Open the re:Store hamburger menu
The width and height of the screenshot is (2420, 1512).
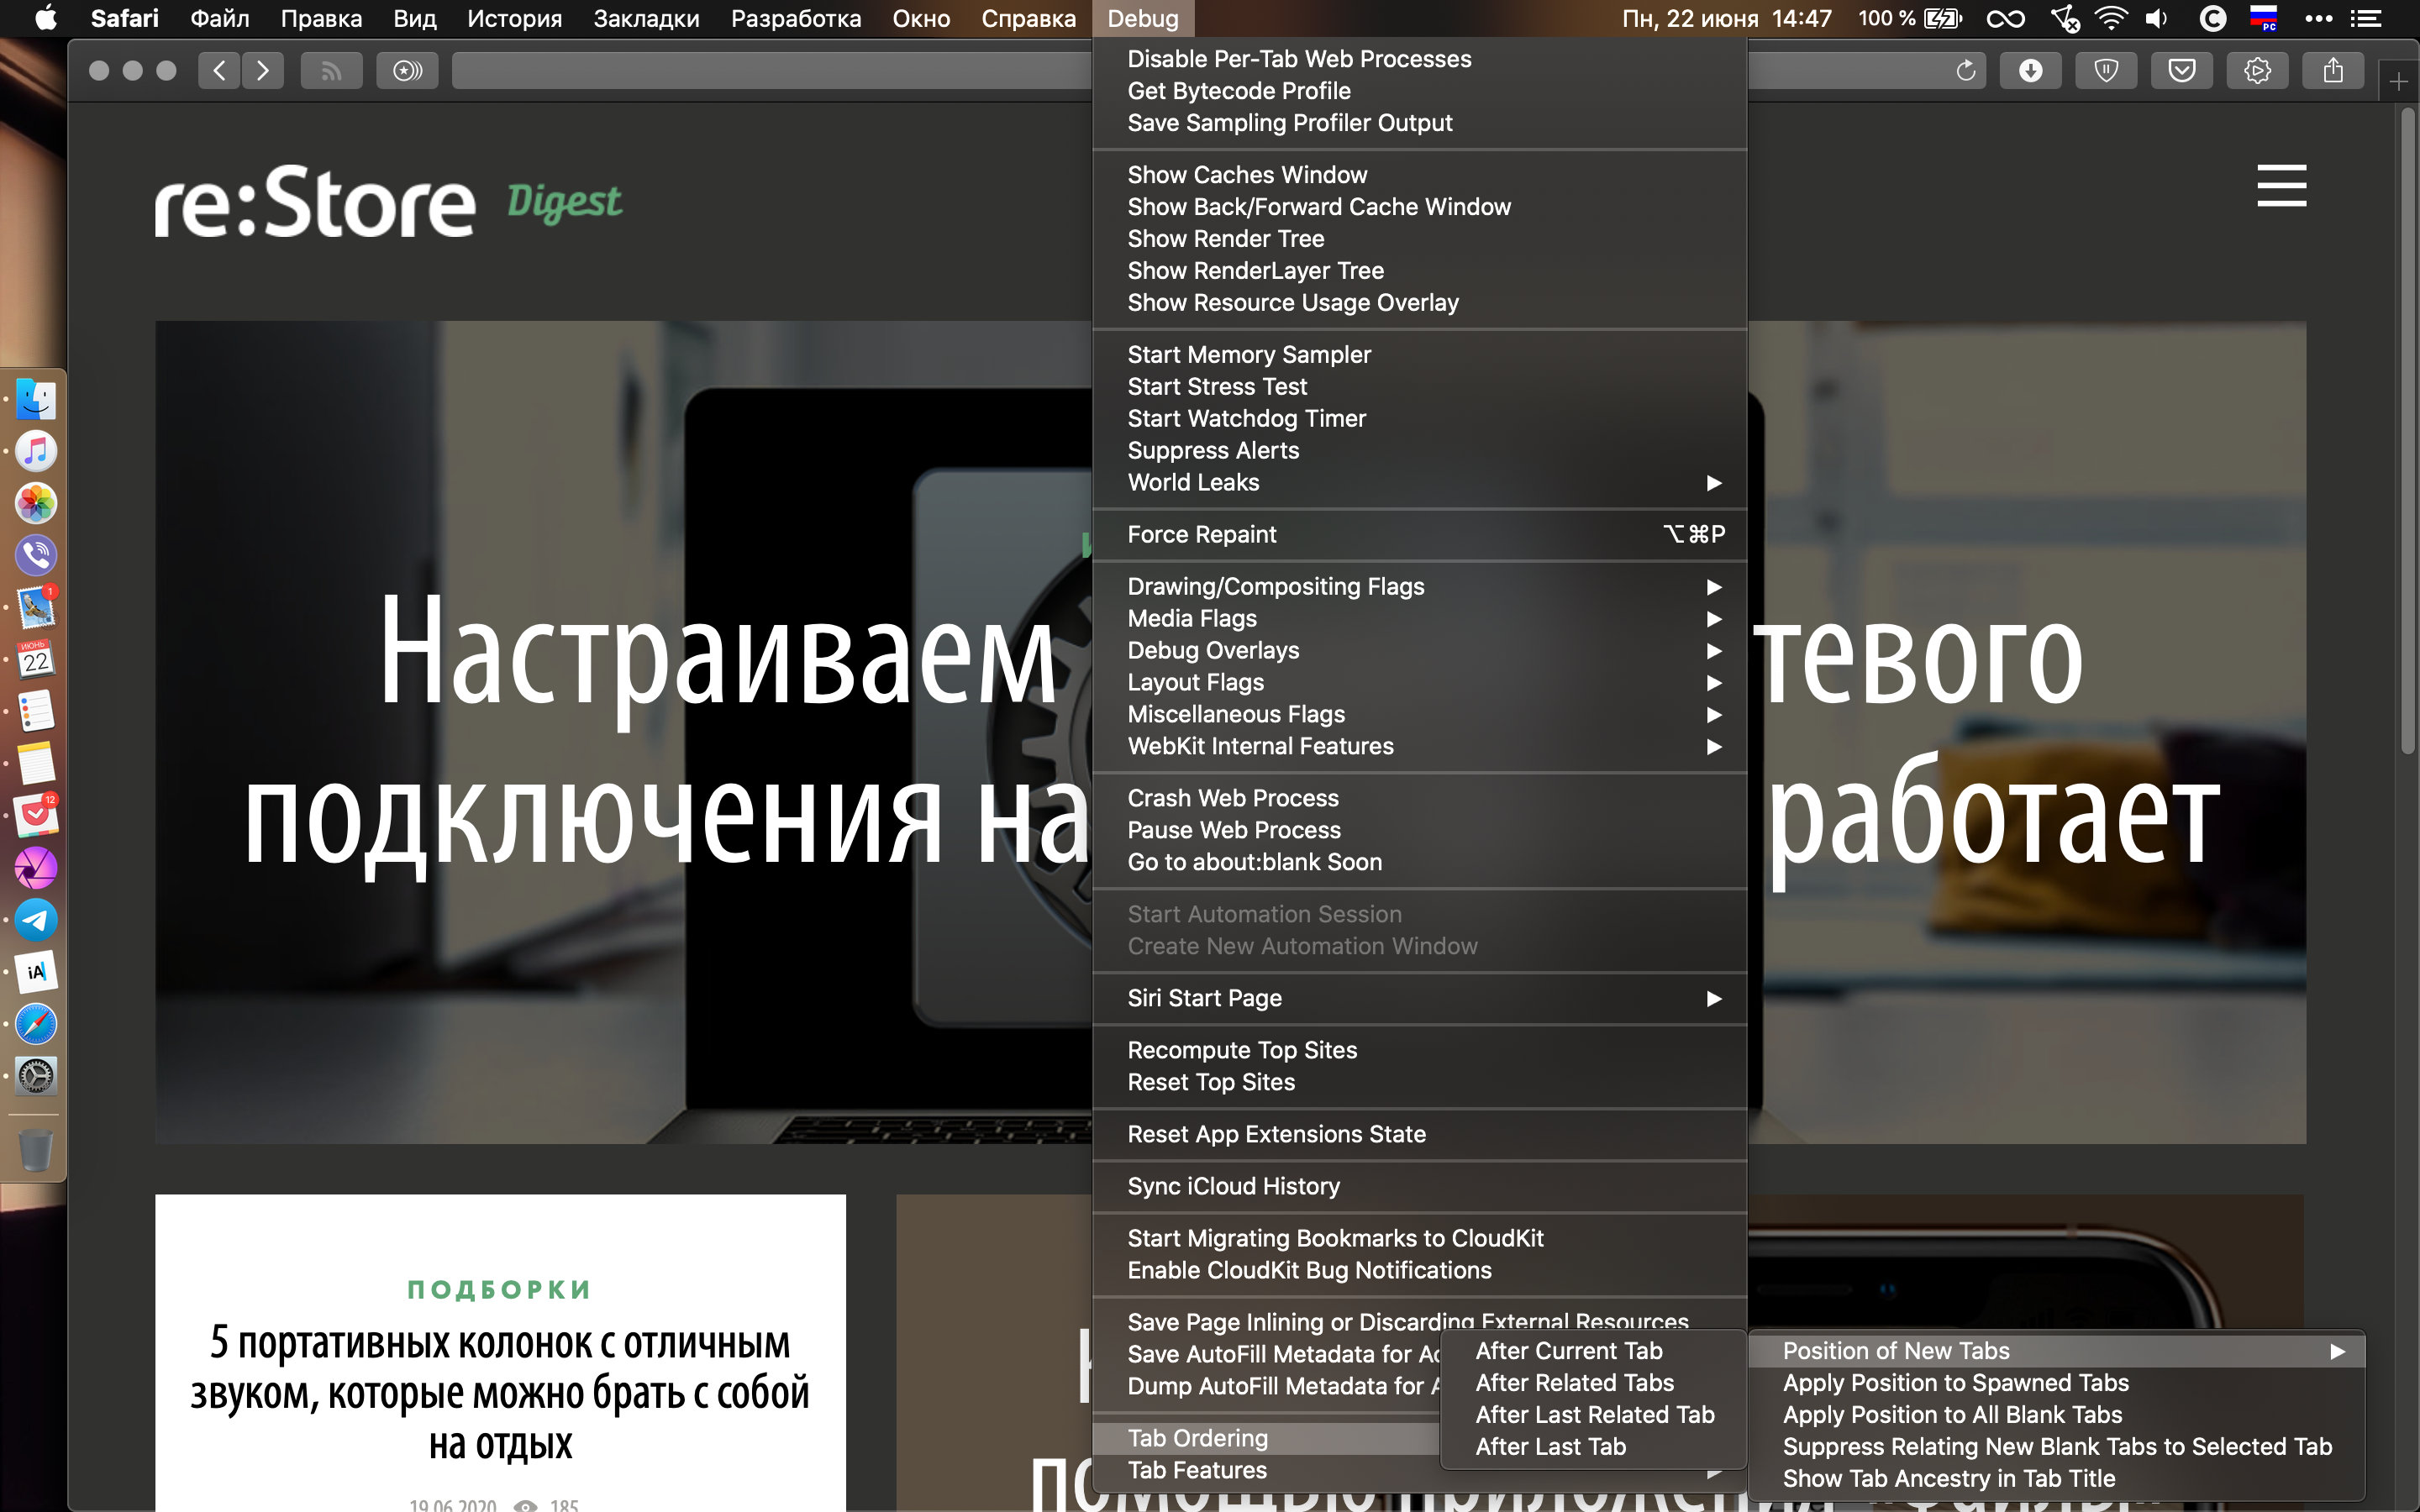click(2281, 186)
